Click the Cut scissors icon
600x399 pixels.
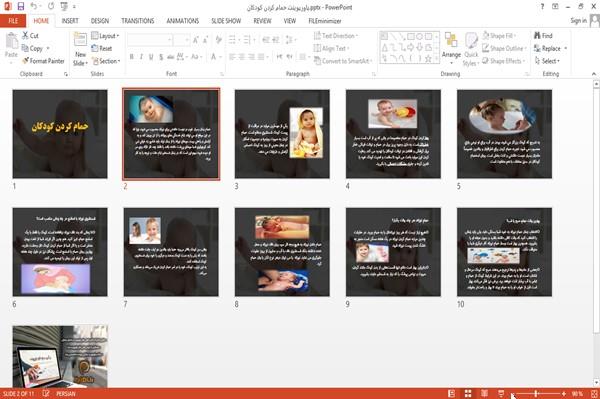pyautogui.click(x=25, y=36)
